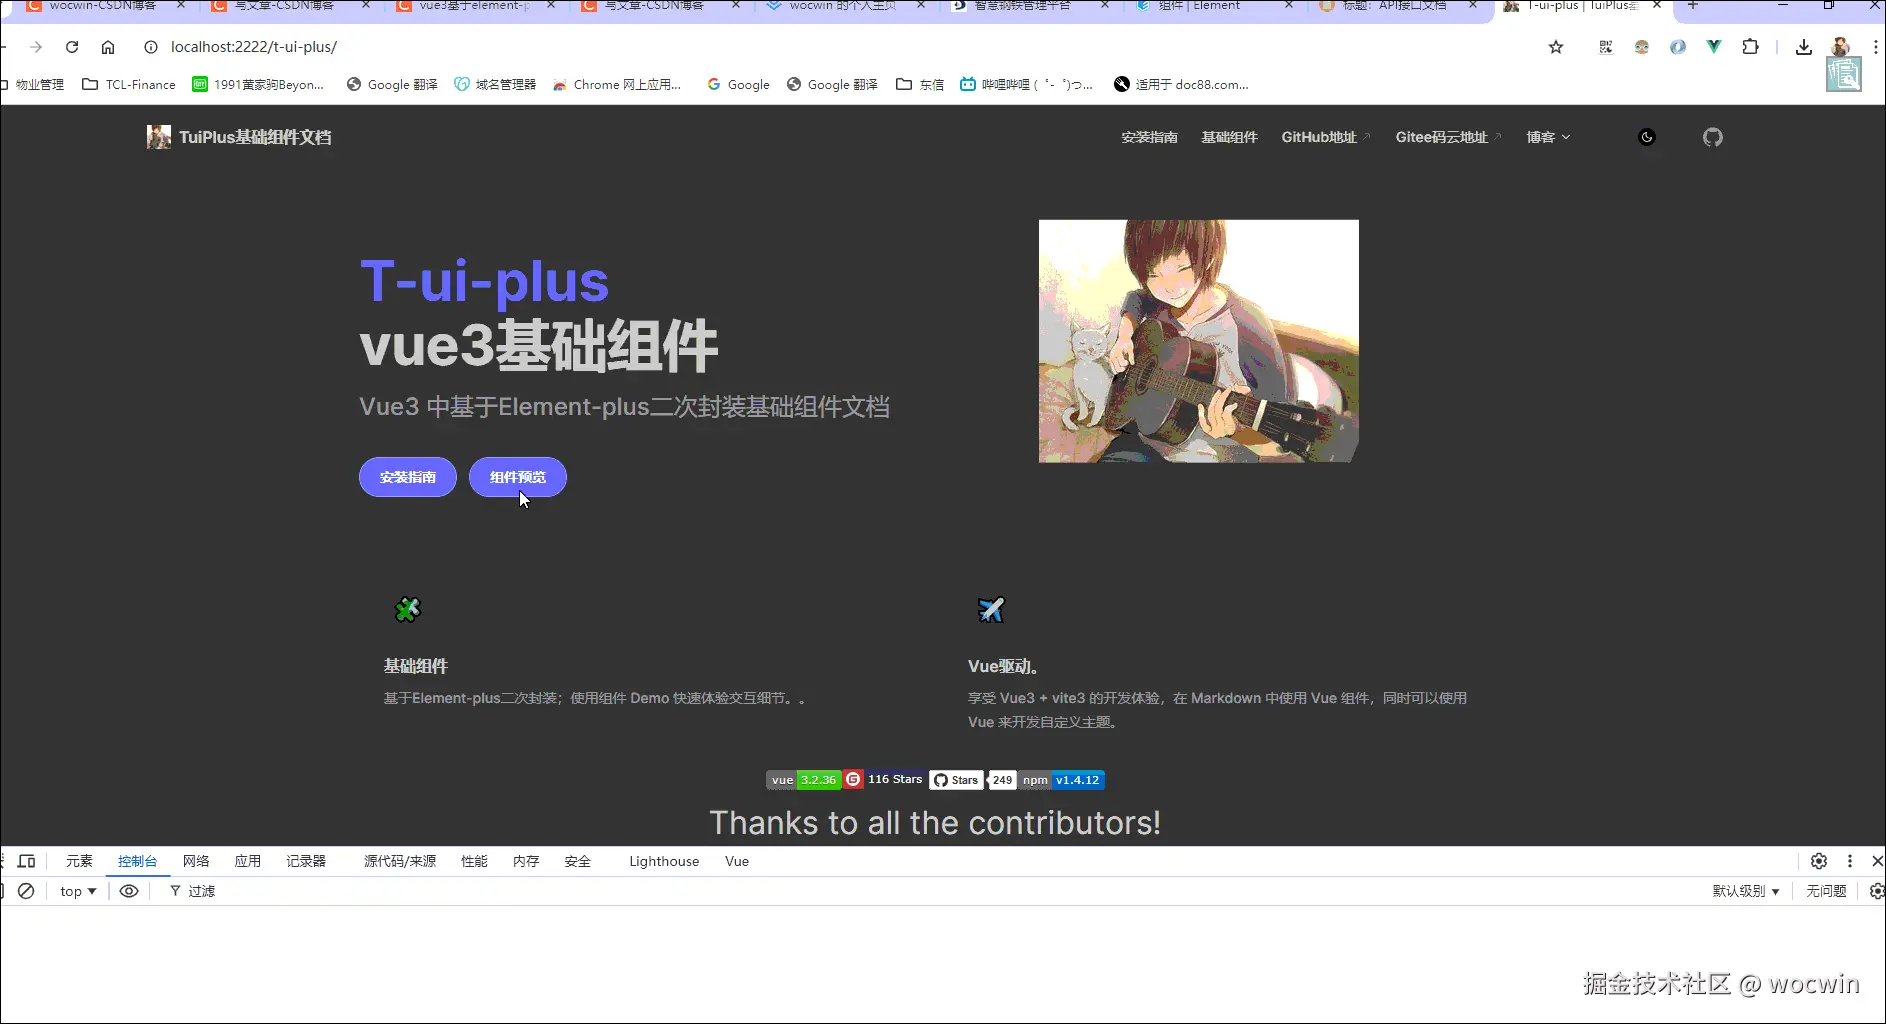Open DevTools more options menu
The image size is (1886, 1024).
pos(1850,861)
